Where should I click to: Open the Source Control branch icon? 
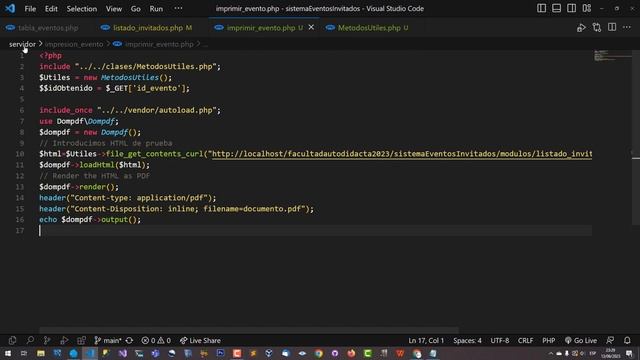pyautogui.click(x=47, y=340)
